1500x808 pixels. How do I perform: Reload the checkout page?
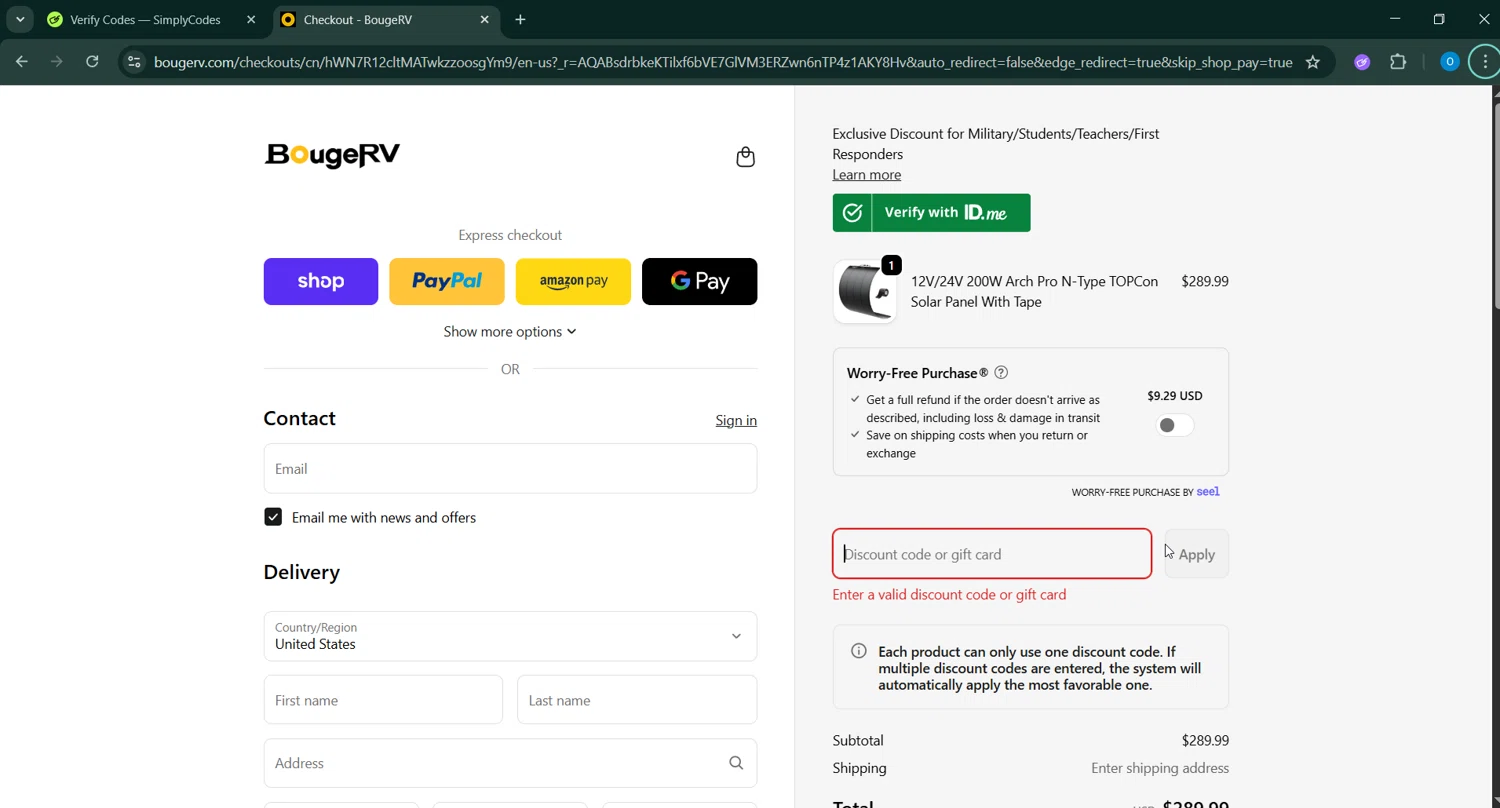pos(92,62)
